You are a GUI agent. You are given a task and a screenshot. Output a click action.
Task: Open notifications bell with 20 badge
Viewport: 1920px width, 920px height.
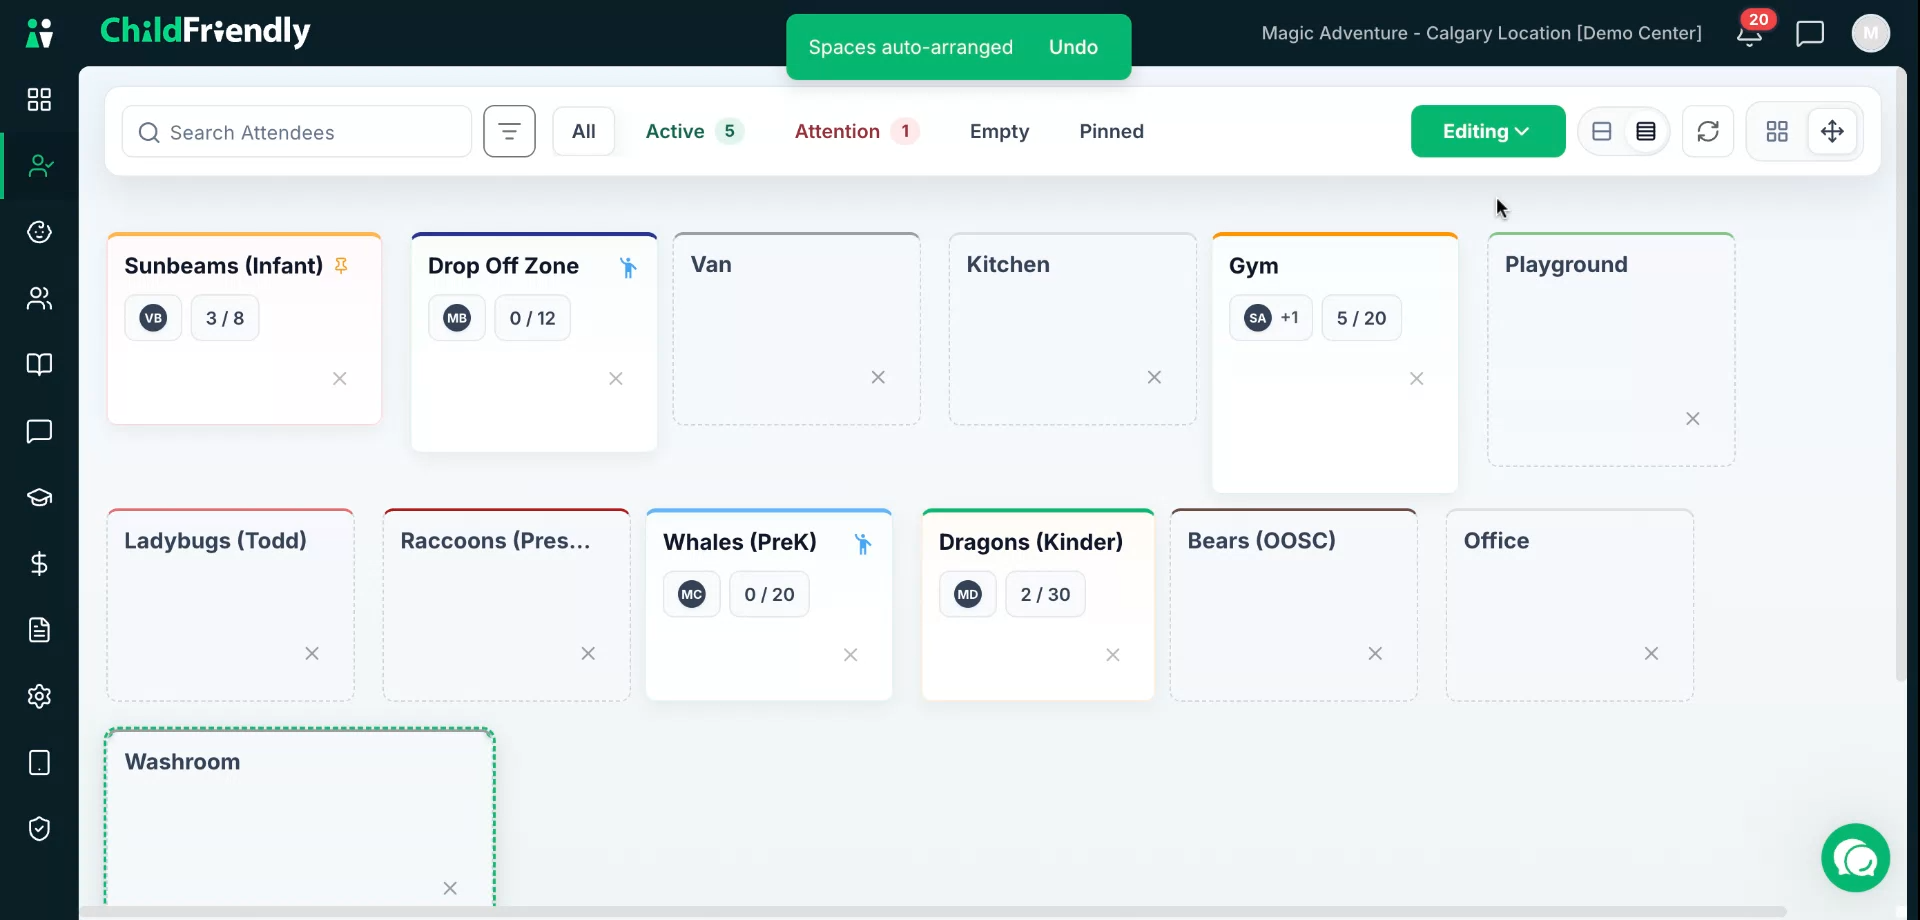1749,33
